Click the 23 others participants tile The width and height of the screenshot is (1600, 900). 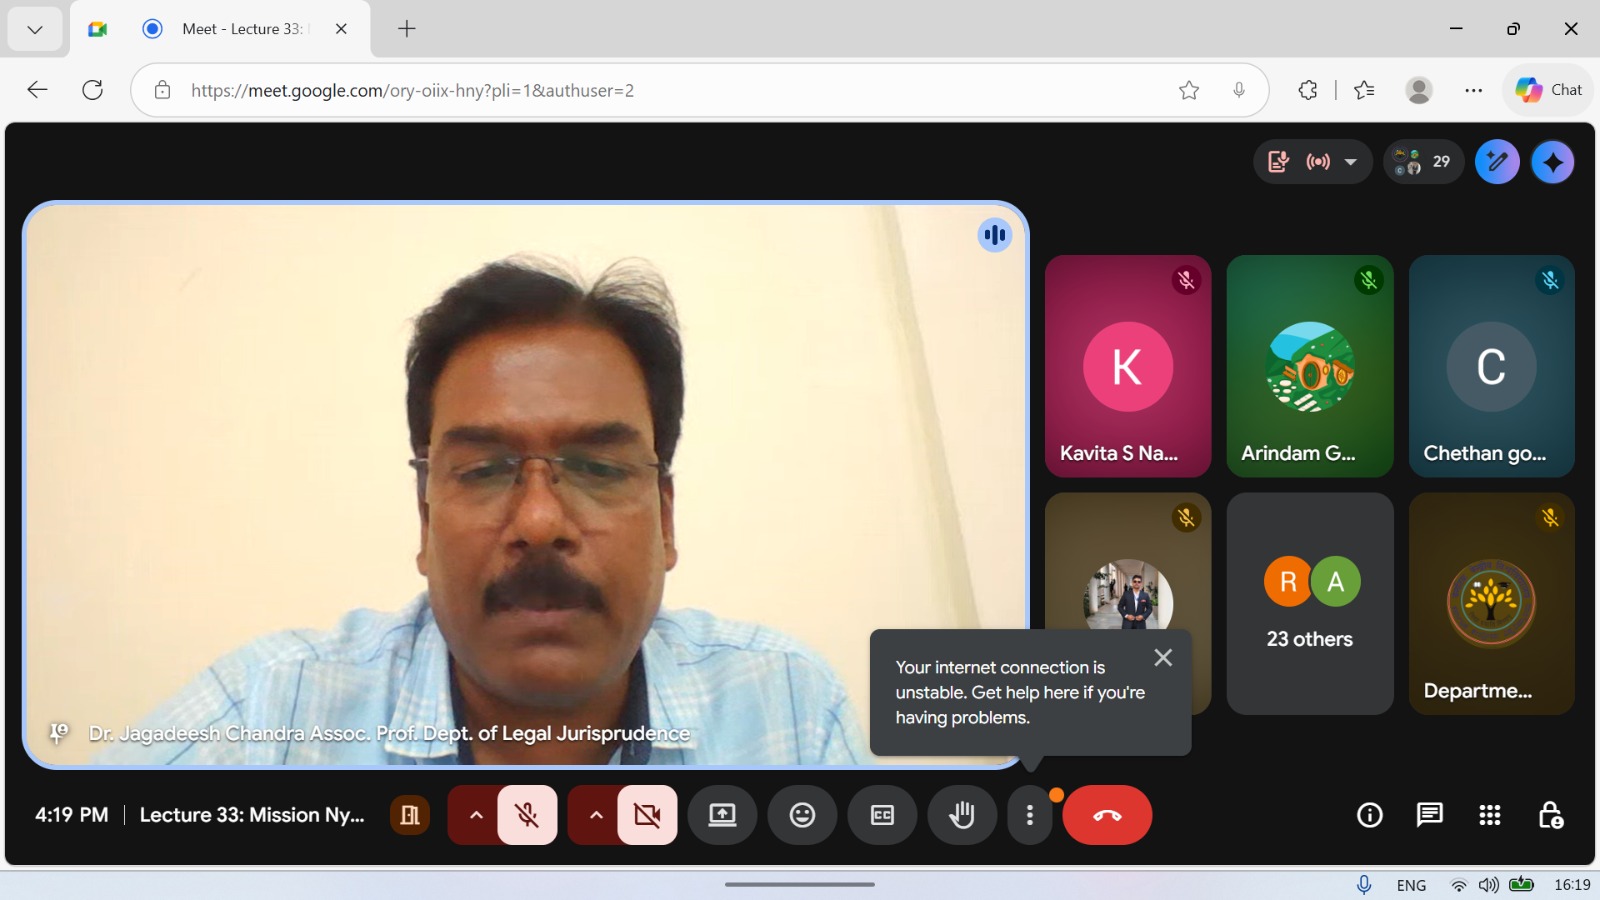(1310, 604)
